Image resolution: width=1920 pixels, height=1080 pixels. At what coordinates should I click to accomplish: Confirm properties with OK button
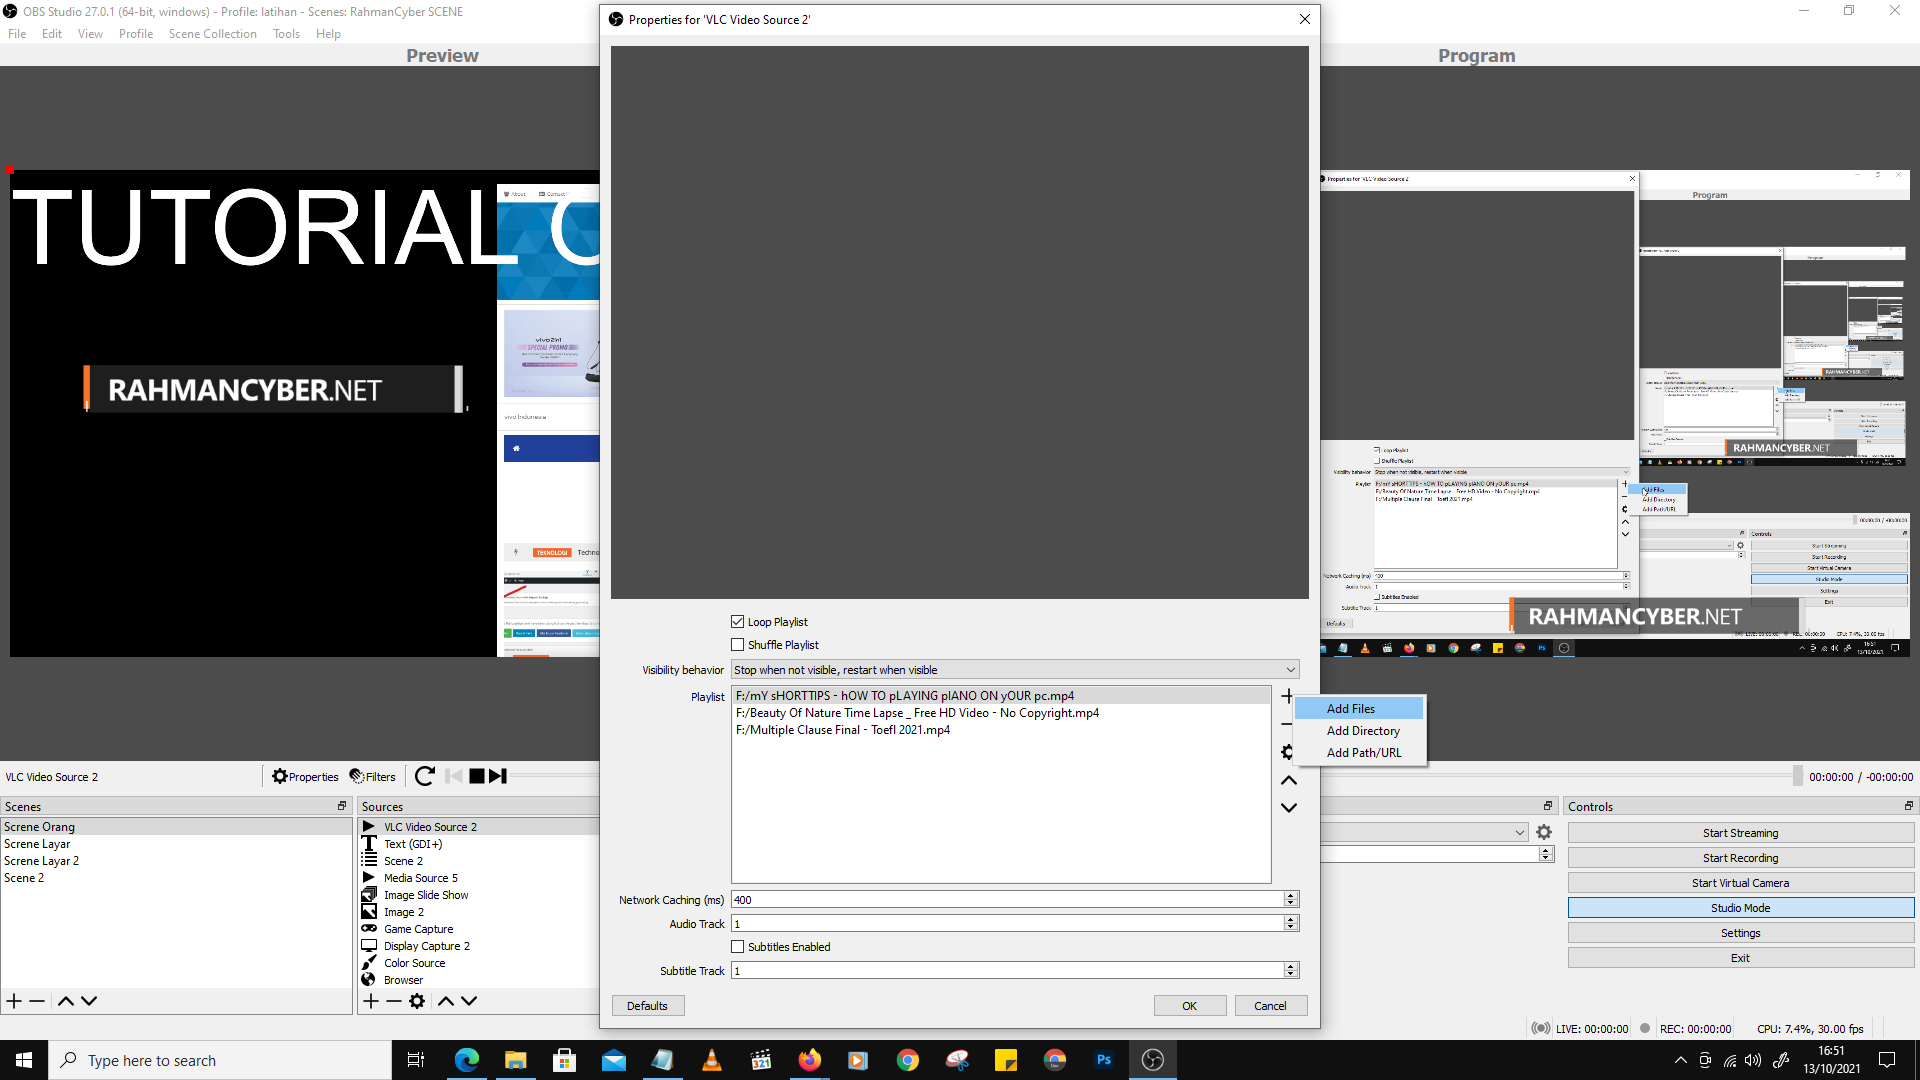pos(1190,1006)
